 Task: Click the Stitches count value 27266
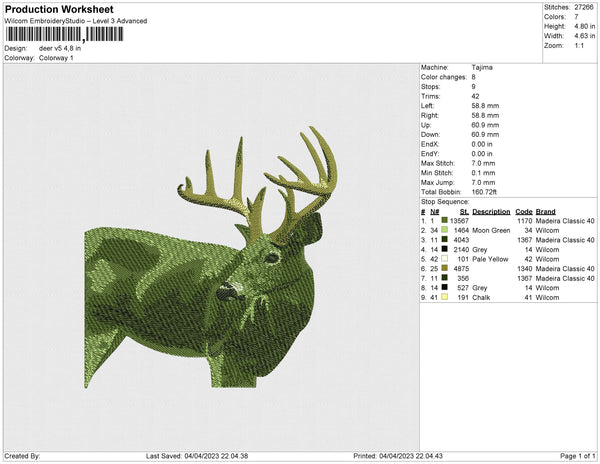click(585, 6)
